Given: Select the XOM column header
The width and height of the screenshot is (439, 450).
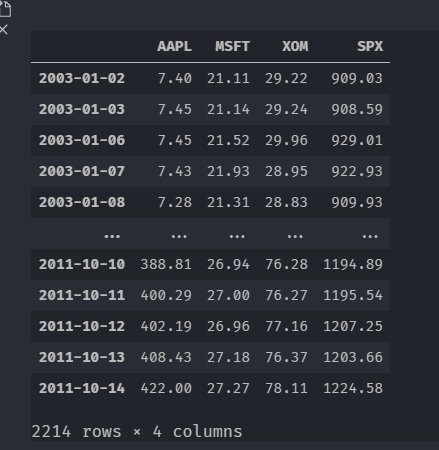Looking at the screenshot, I should [295, 46].
